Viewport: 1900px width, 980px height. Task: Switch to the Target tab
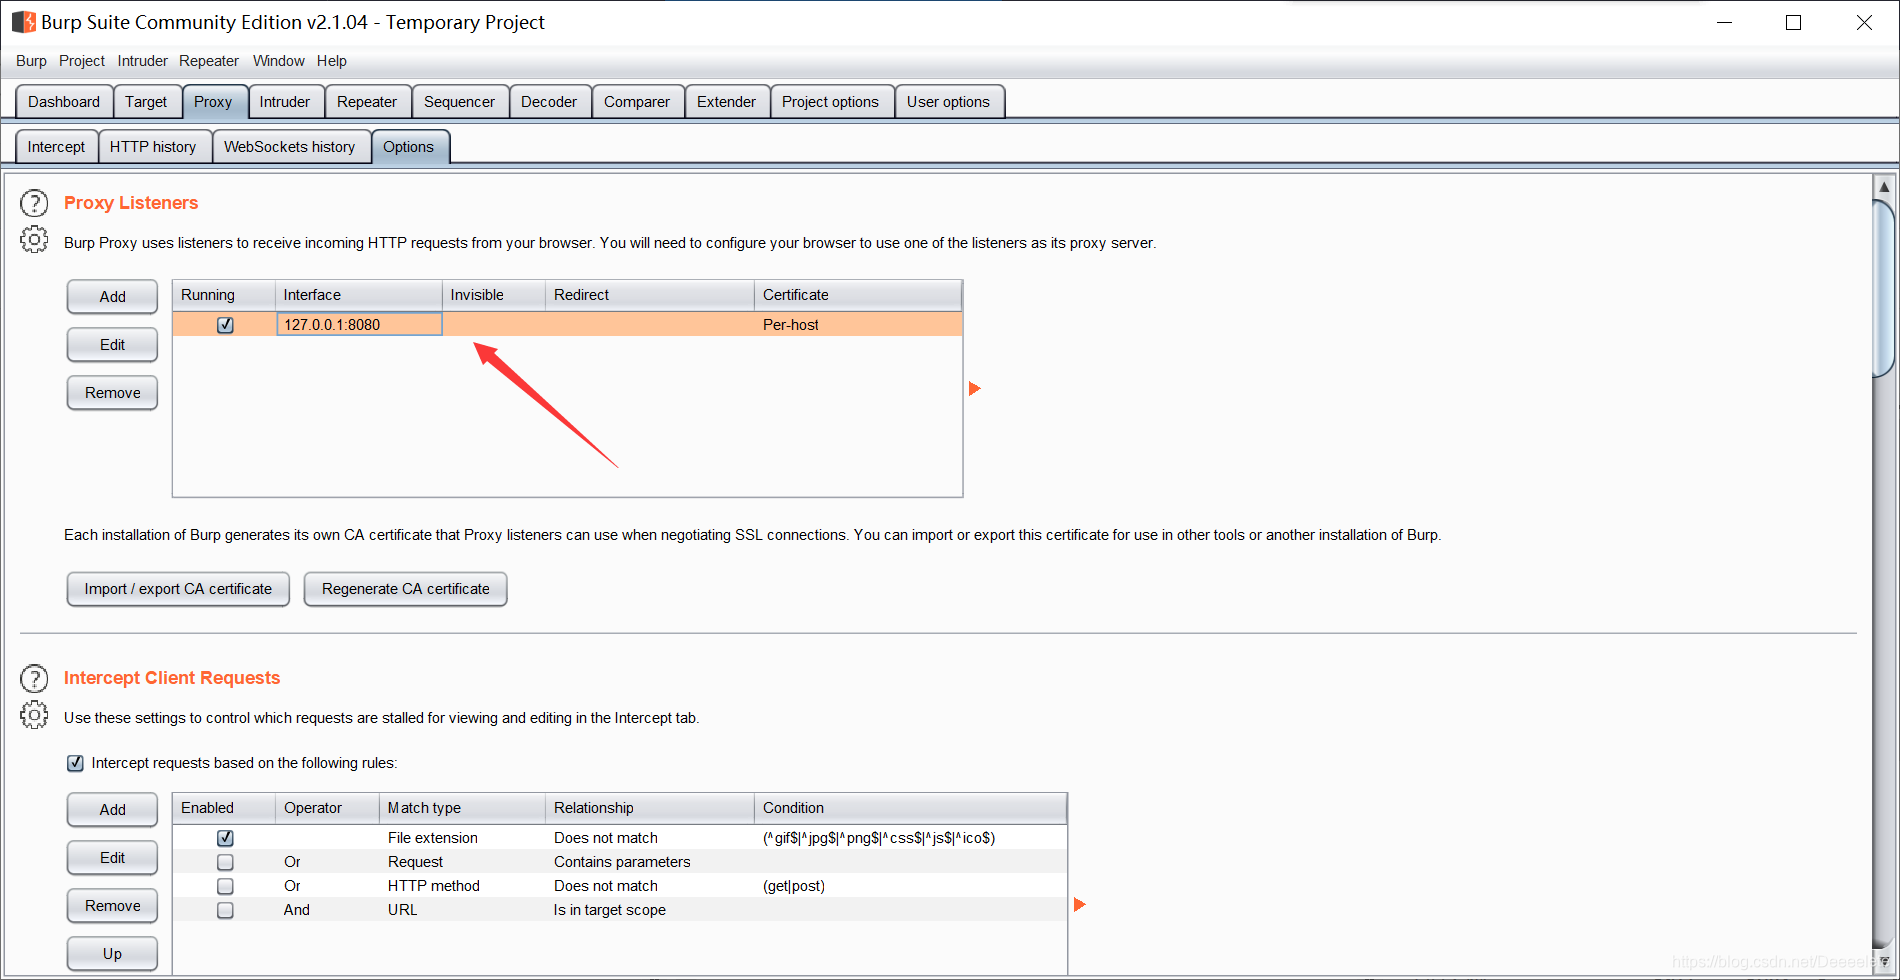point(146,102)
